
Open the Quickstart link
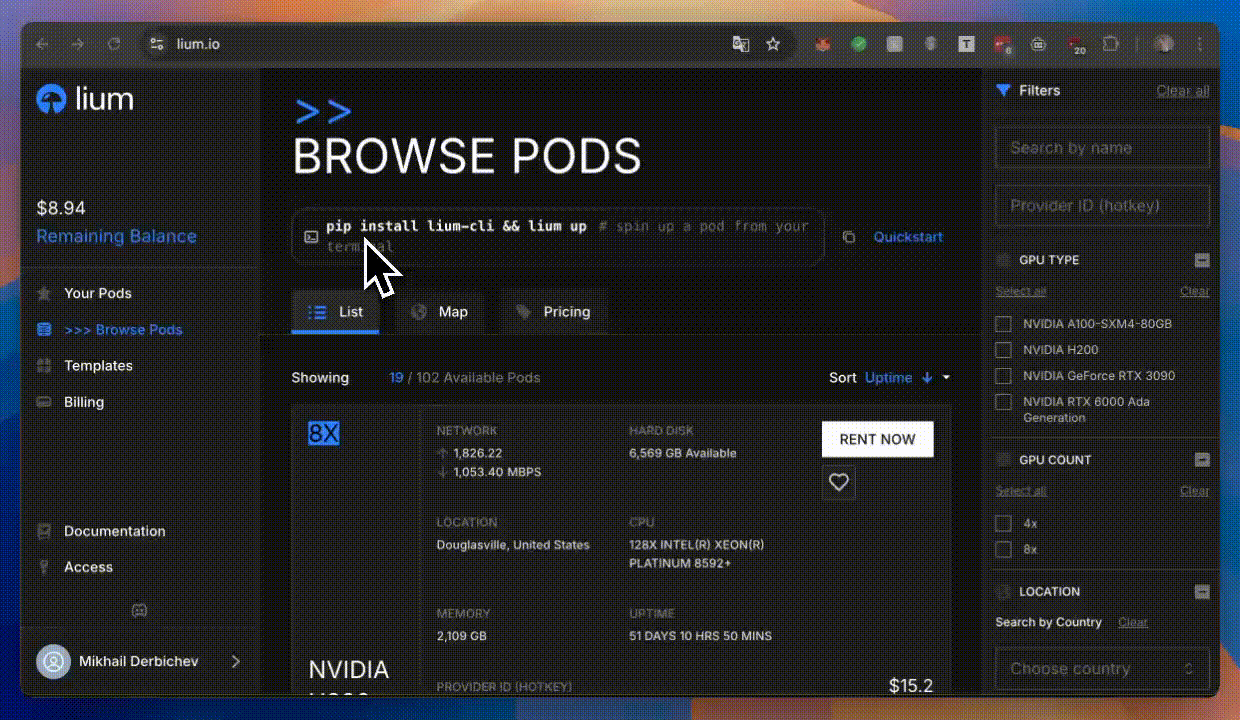(x=908, y=237)
